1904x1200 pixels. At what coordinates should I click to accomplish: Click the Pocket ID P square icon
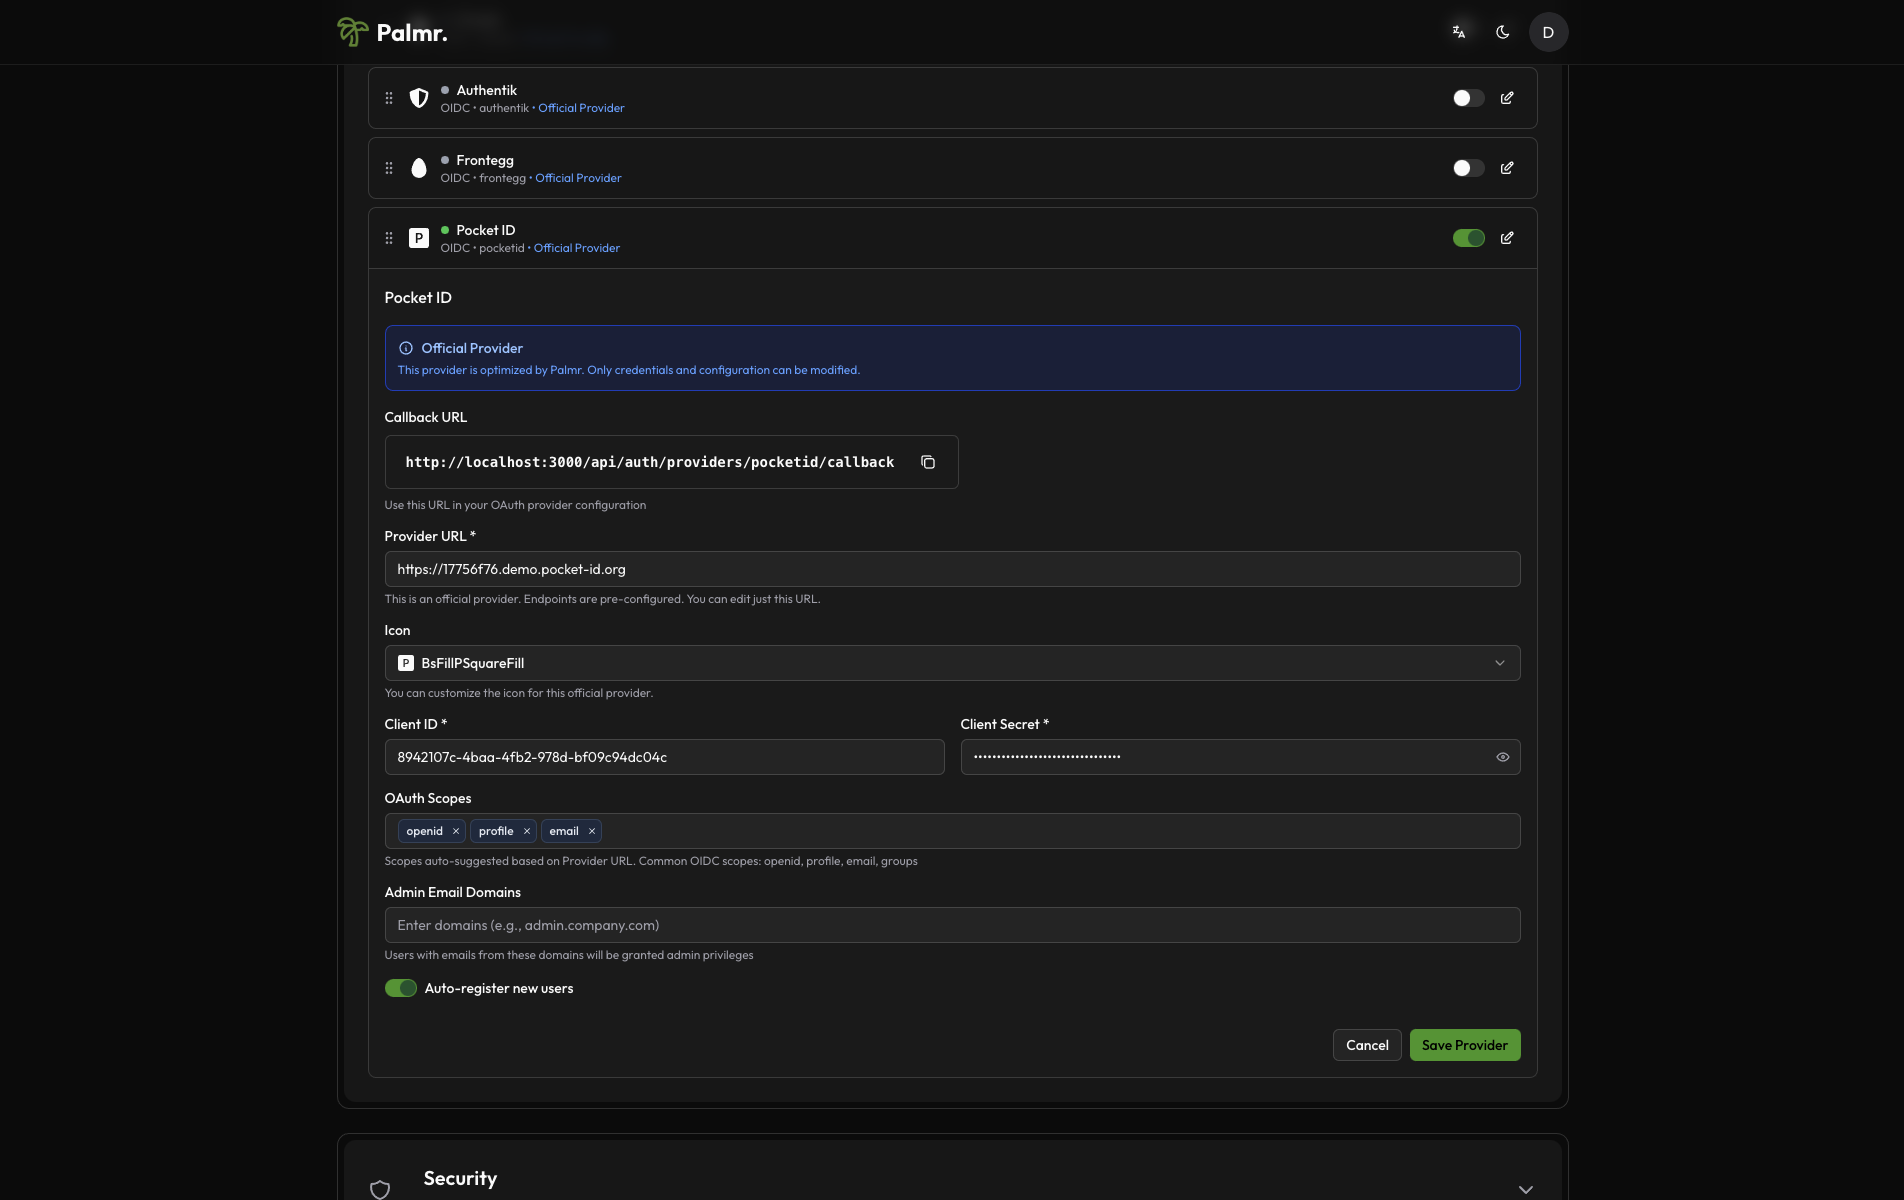419,238
